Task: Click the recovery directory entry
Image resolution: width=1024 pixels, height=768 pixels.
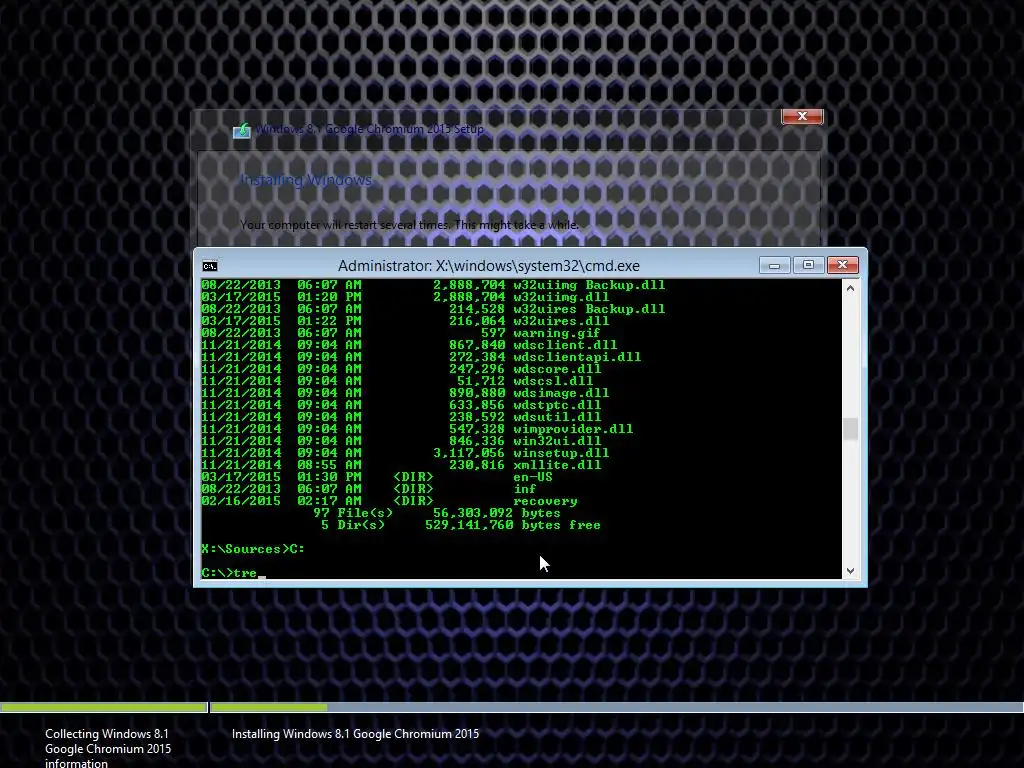Action: (389, 501)
